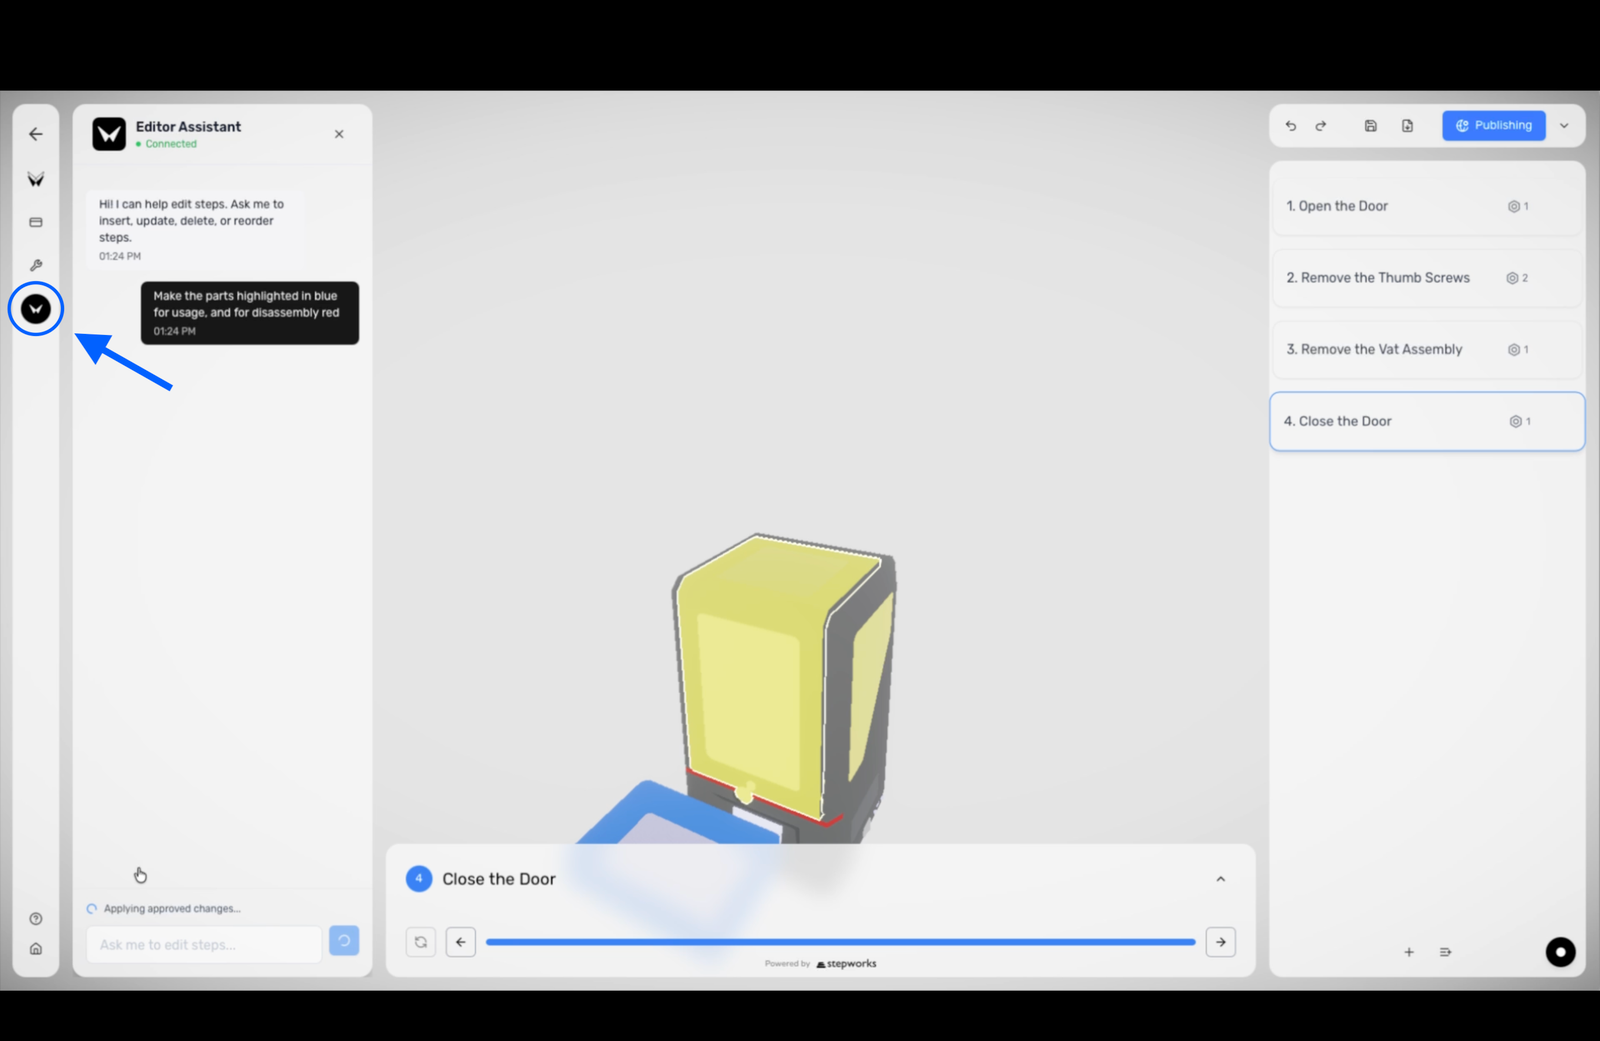The width and height of the screenshot is (1600, 1041).
Task: Toggle the Editor Assistant sidebar icon
Action: 36,309
